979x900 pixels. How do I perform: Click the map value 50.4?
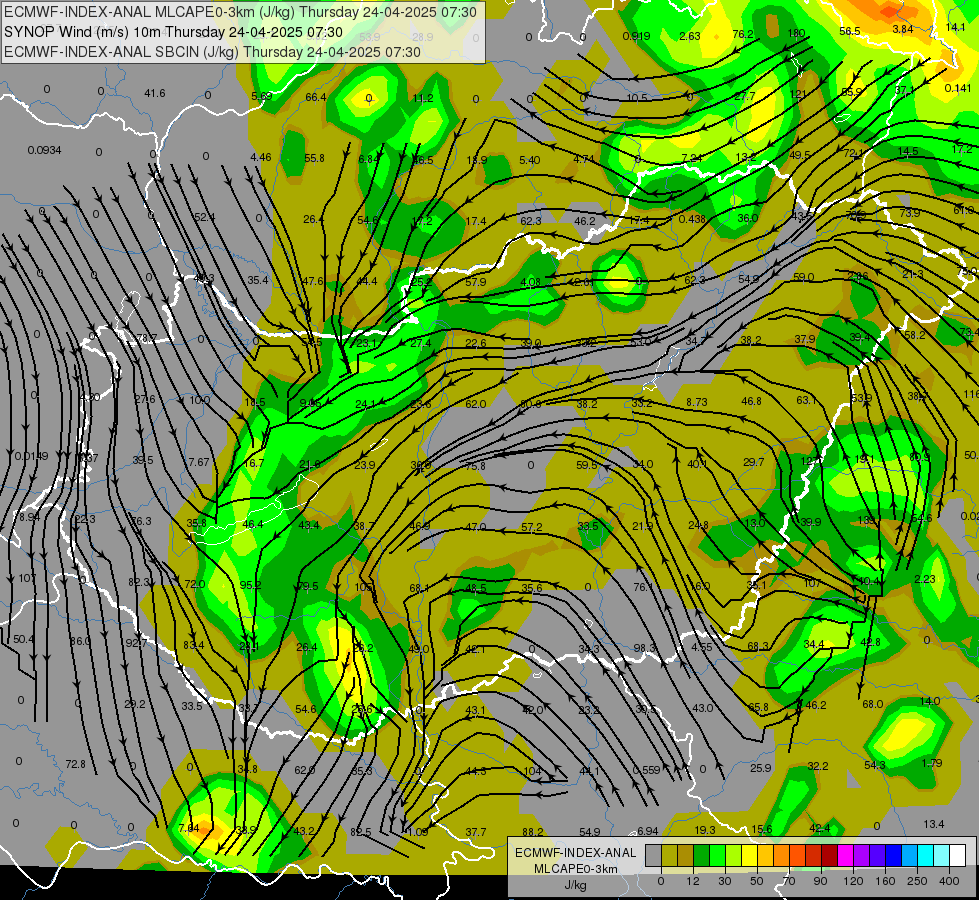[24, 640]
